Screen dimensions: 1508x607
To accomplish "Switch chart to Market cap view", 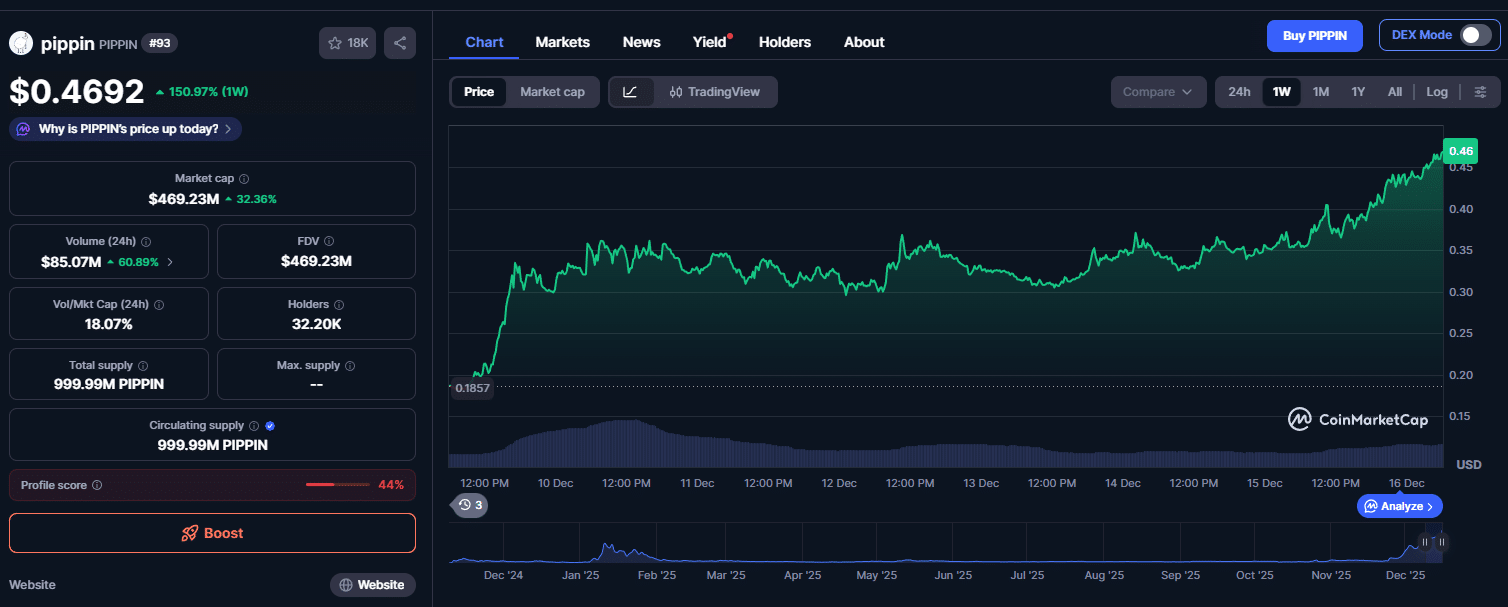I will pos(553,91).
